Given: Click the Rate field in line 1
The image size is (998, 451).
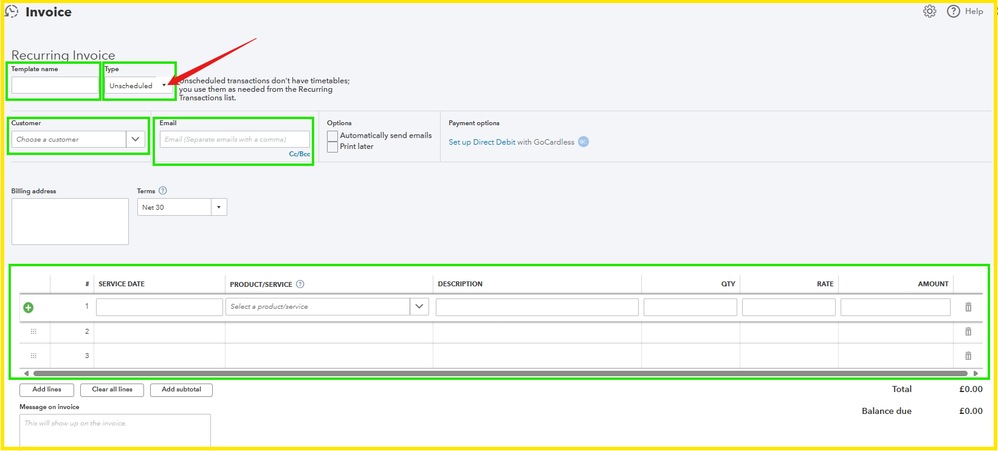Looking at the screenshot, I should click(x=789, y=307).
